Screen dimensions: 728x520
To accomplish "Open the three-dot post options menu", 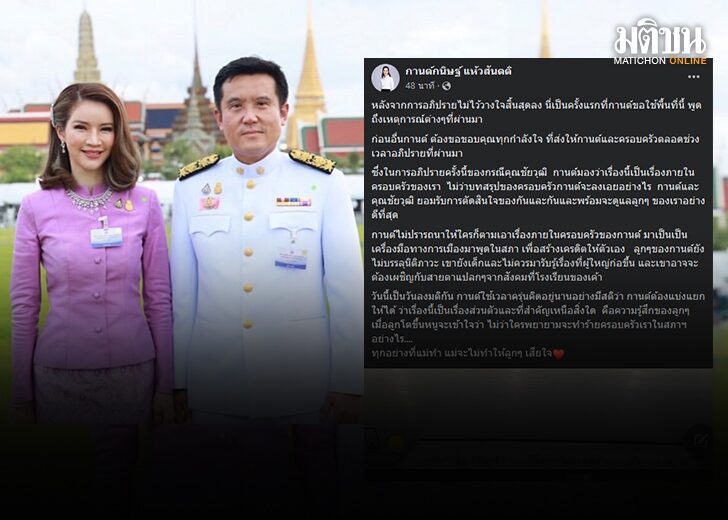I will 693,77.
